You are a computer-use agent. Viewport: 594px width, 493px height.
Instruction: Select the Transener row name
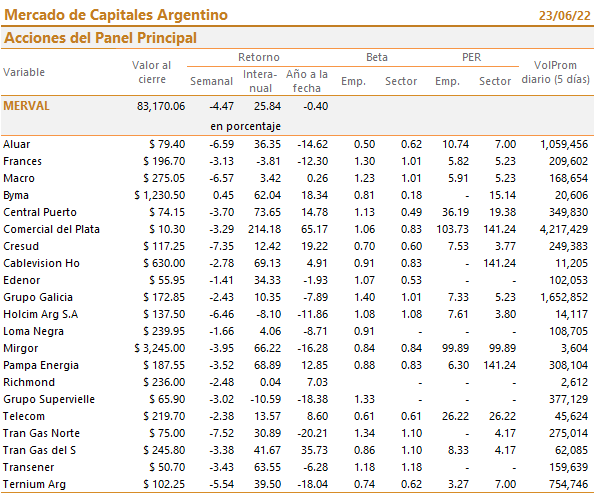pos(28,467)
